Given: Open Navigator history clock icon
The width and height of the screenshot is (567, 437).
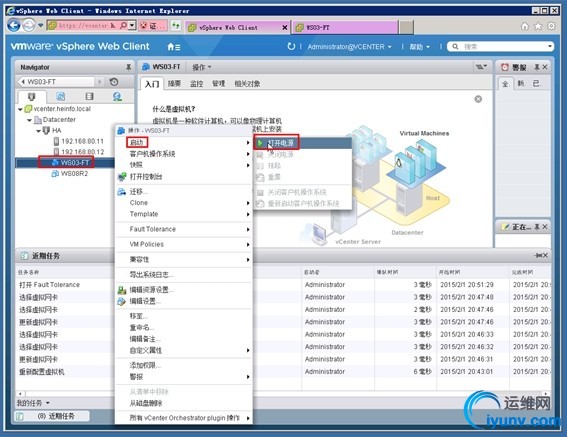Looking at the screenshot, I should pyautogui.click(x=114, y=82).
